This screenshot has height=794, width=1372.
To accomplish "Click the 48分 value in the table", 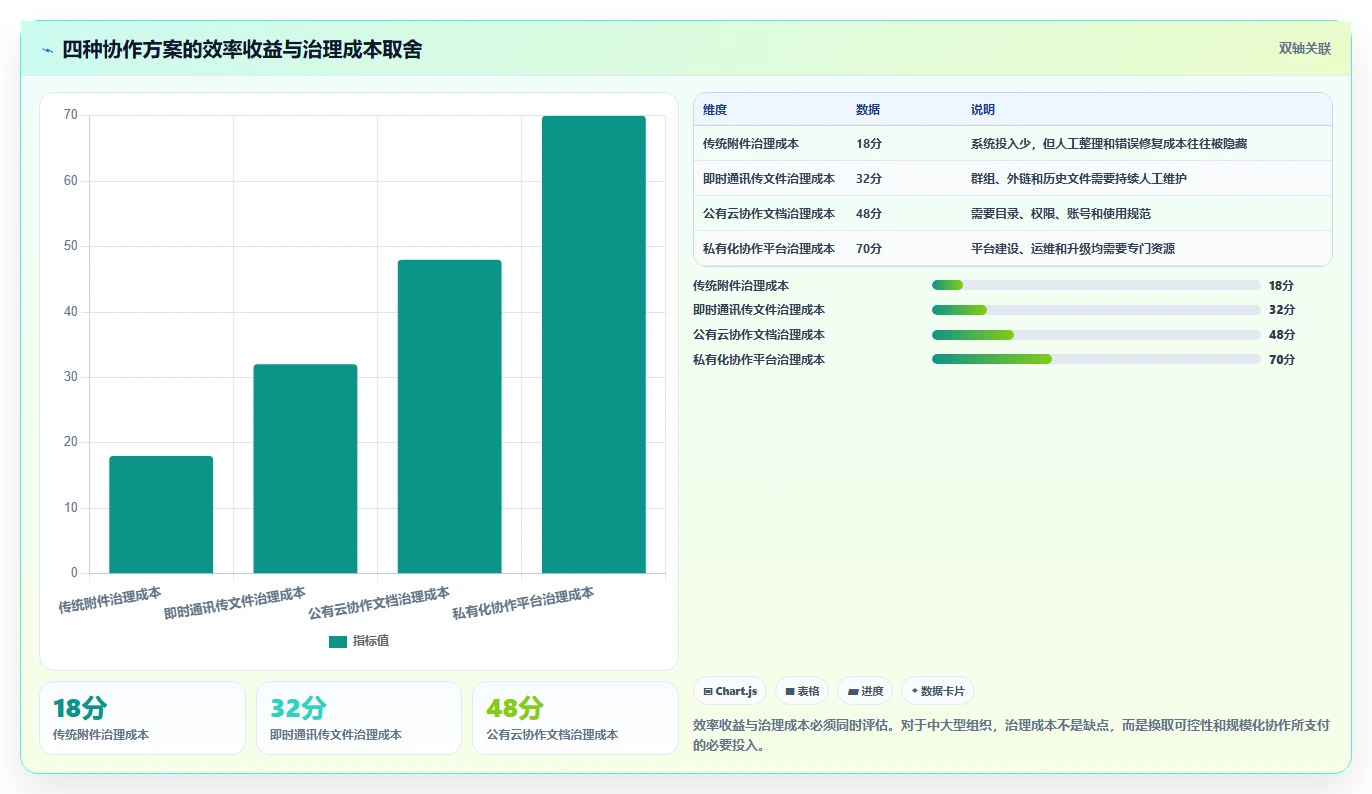I will click(869, 214).
